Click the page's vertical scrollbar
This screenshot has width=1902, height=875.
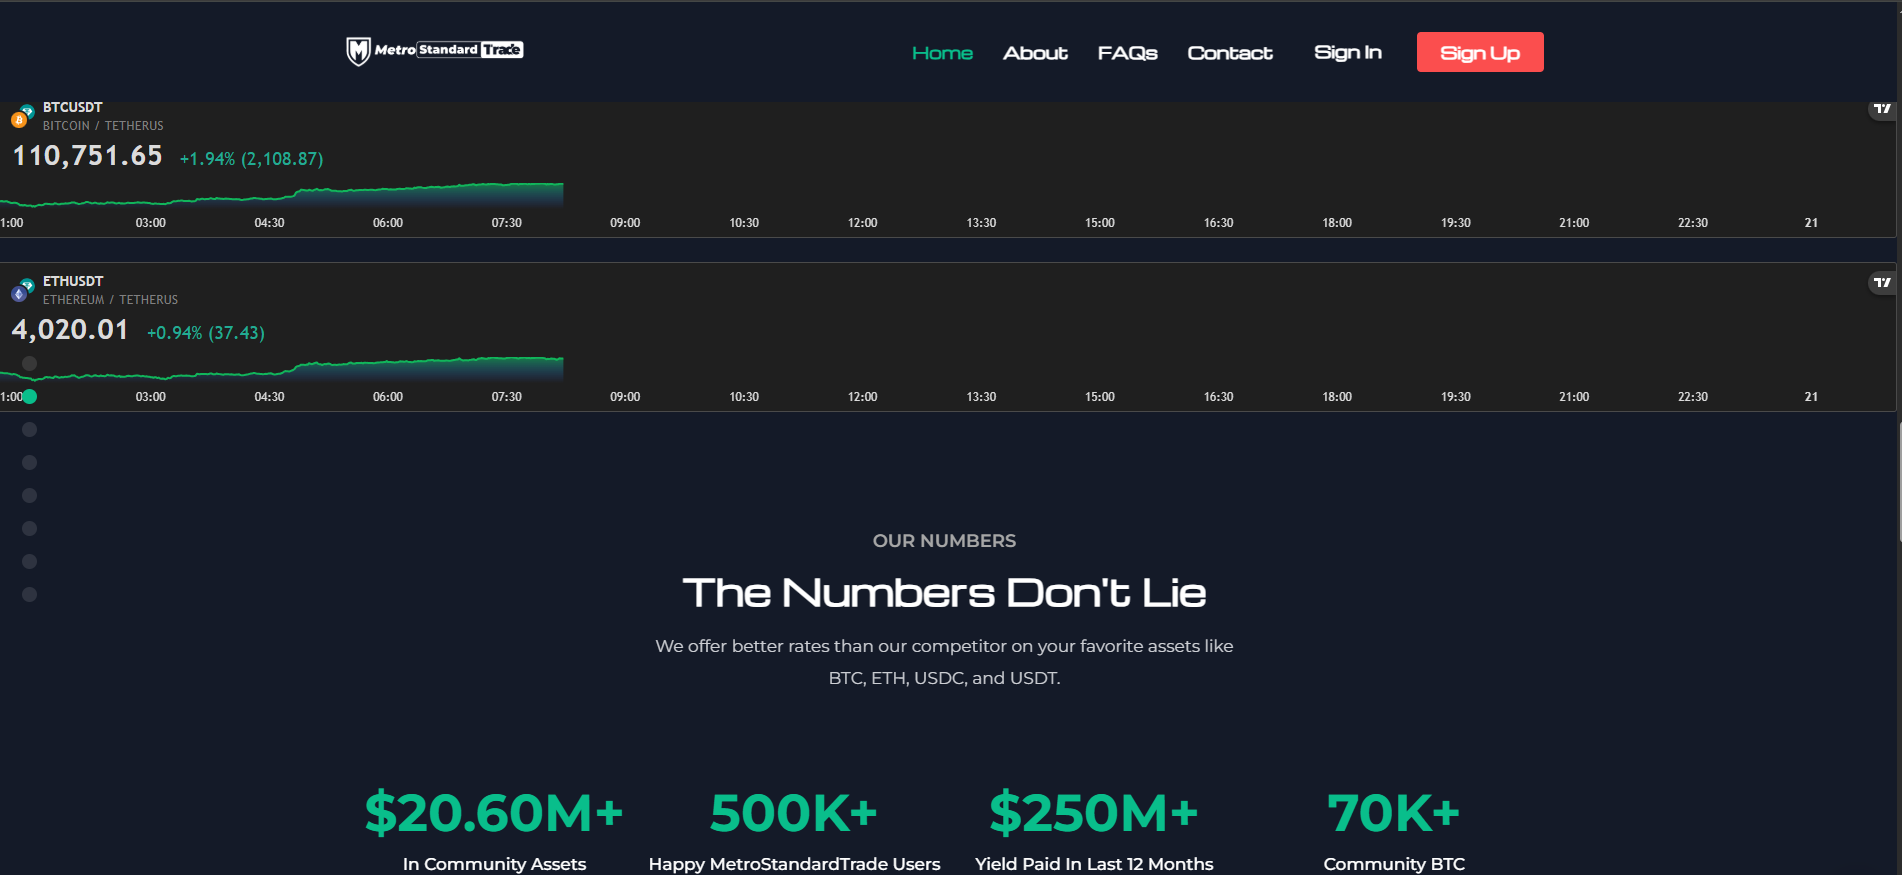pos(1898,480)
